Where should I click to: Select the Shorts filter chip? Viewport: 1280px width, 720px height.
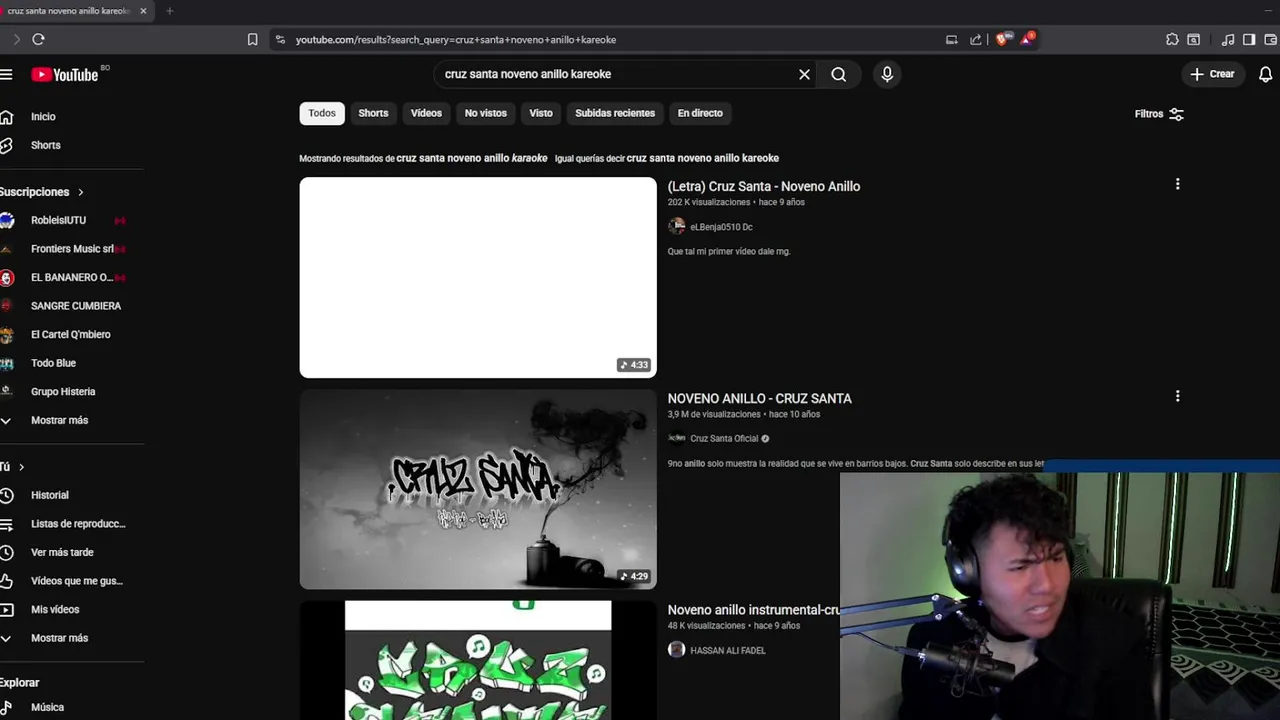click(x=373, y=113)
